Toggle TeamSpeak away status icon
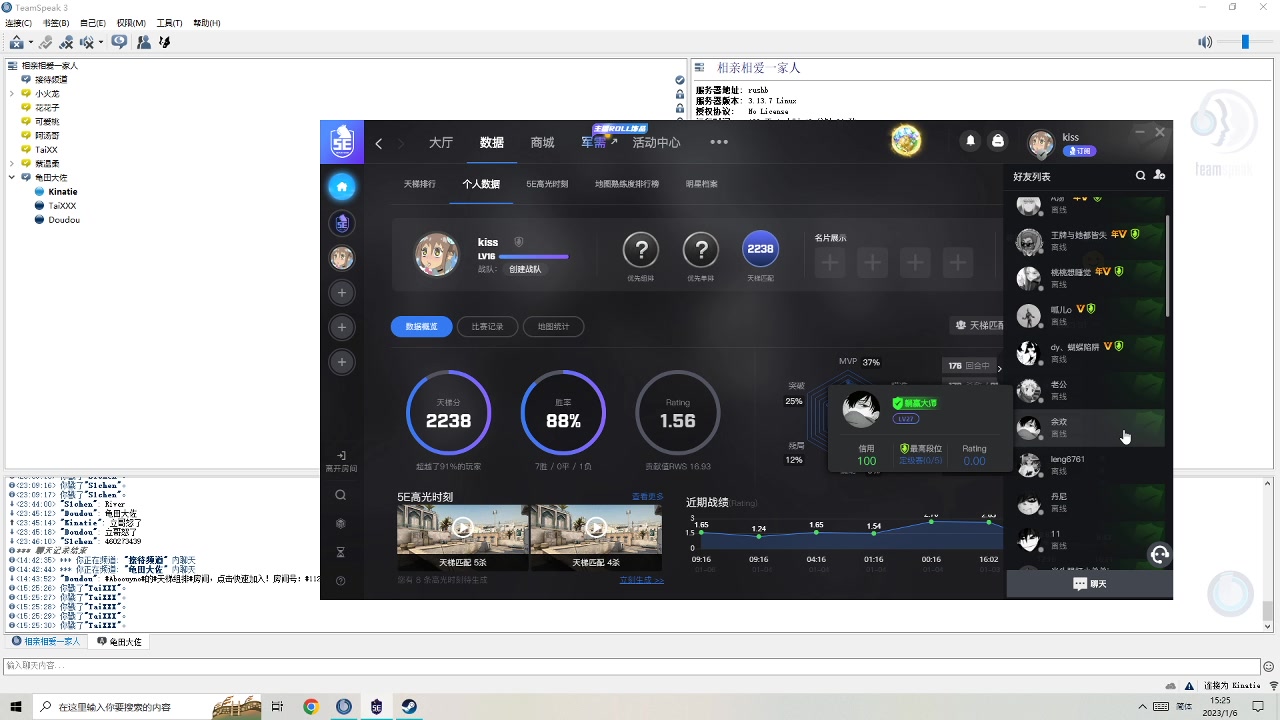Image resolution: width=1280 pixels, height=720 pixels. click(x=119, y=42)
